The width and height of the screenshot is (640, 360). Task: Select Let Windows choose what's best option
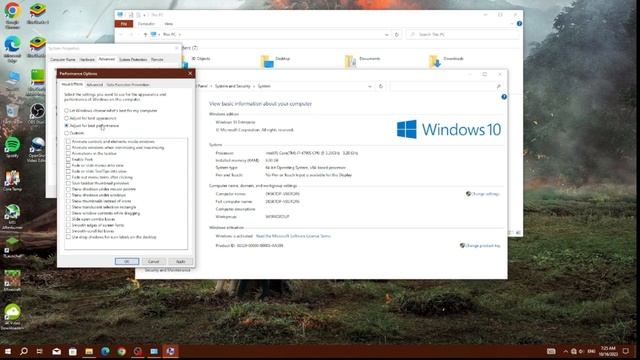click(x=111, y=111)
